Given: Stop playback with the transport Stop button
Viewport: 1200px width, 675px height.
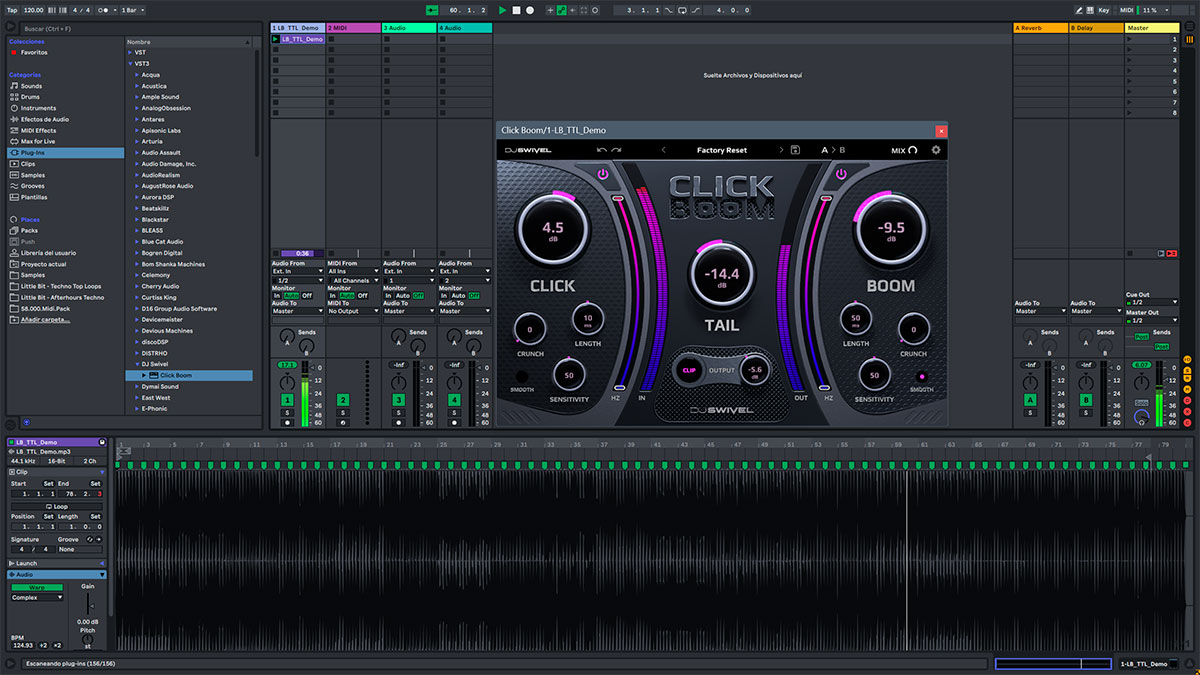Looking at the screenshot, I should (516, 10).
